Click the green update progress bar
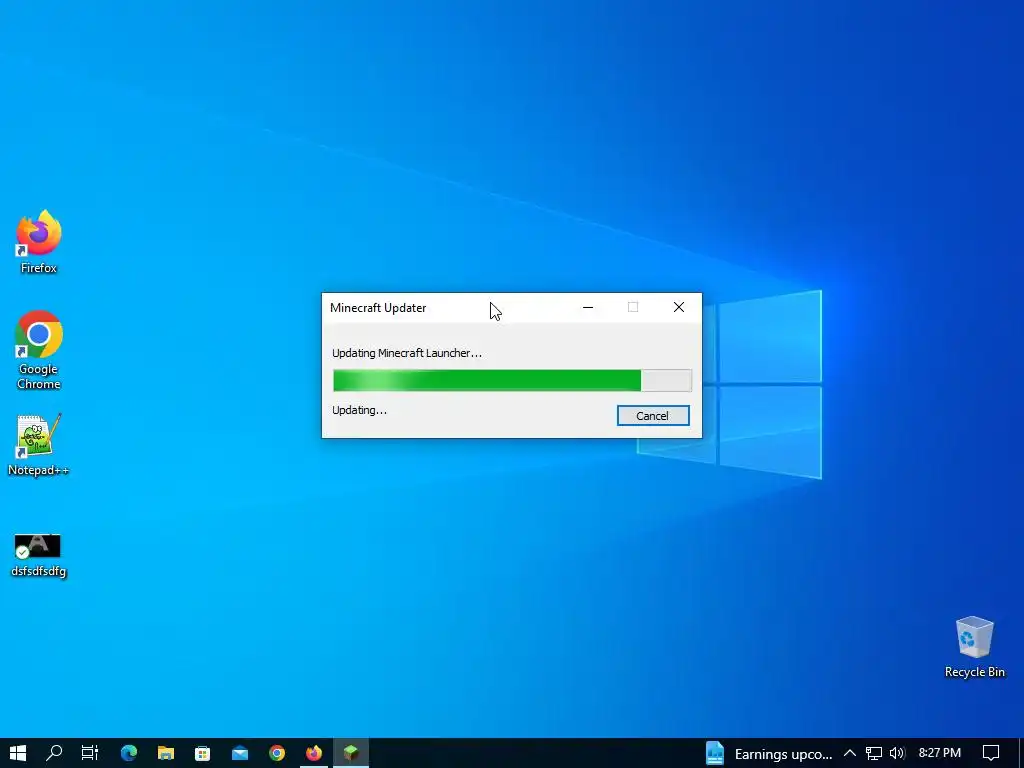1024x768 pixels. (x=512, y=380)
